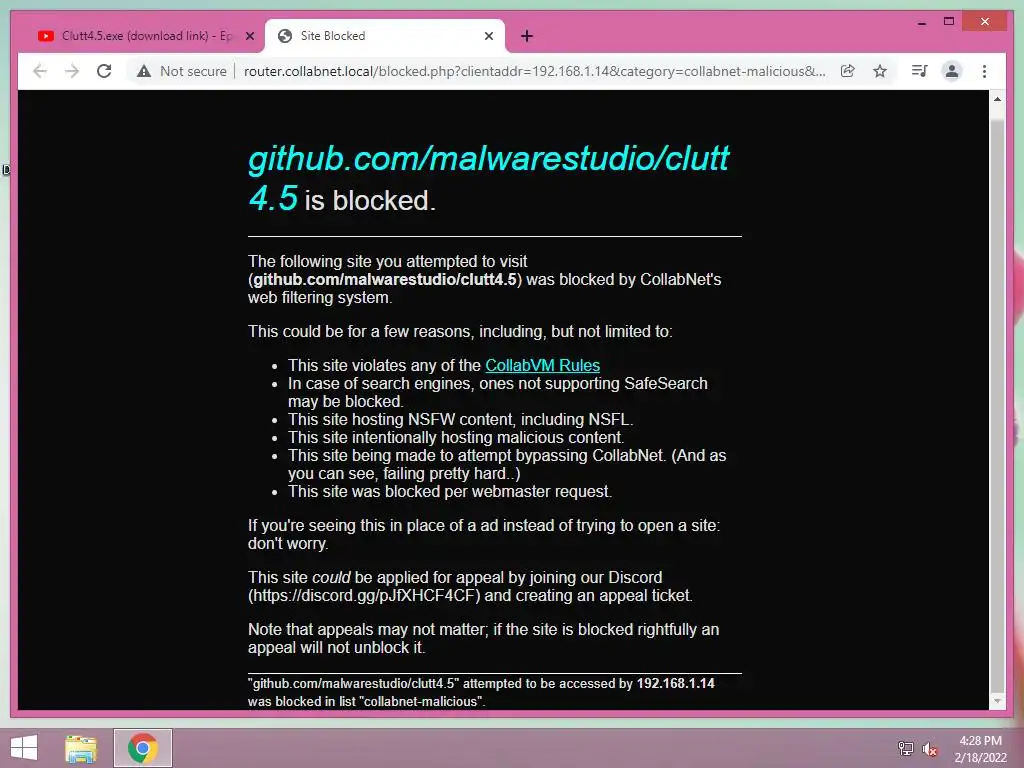Screen dimensions: 1024x768
Task: Reload the blocked page
Action: (x=104, y=71)
